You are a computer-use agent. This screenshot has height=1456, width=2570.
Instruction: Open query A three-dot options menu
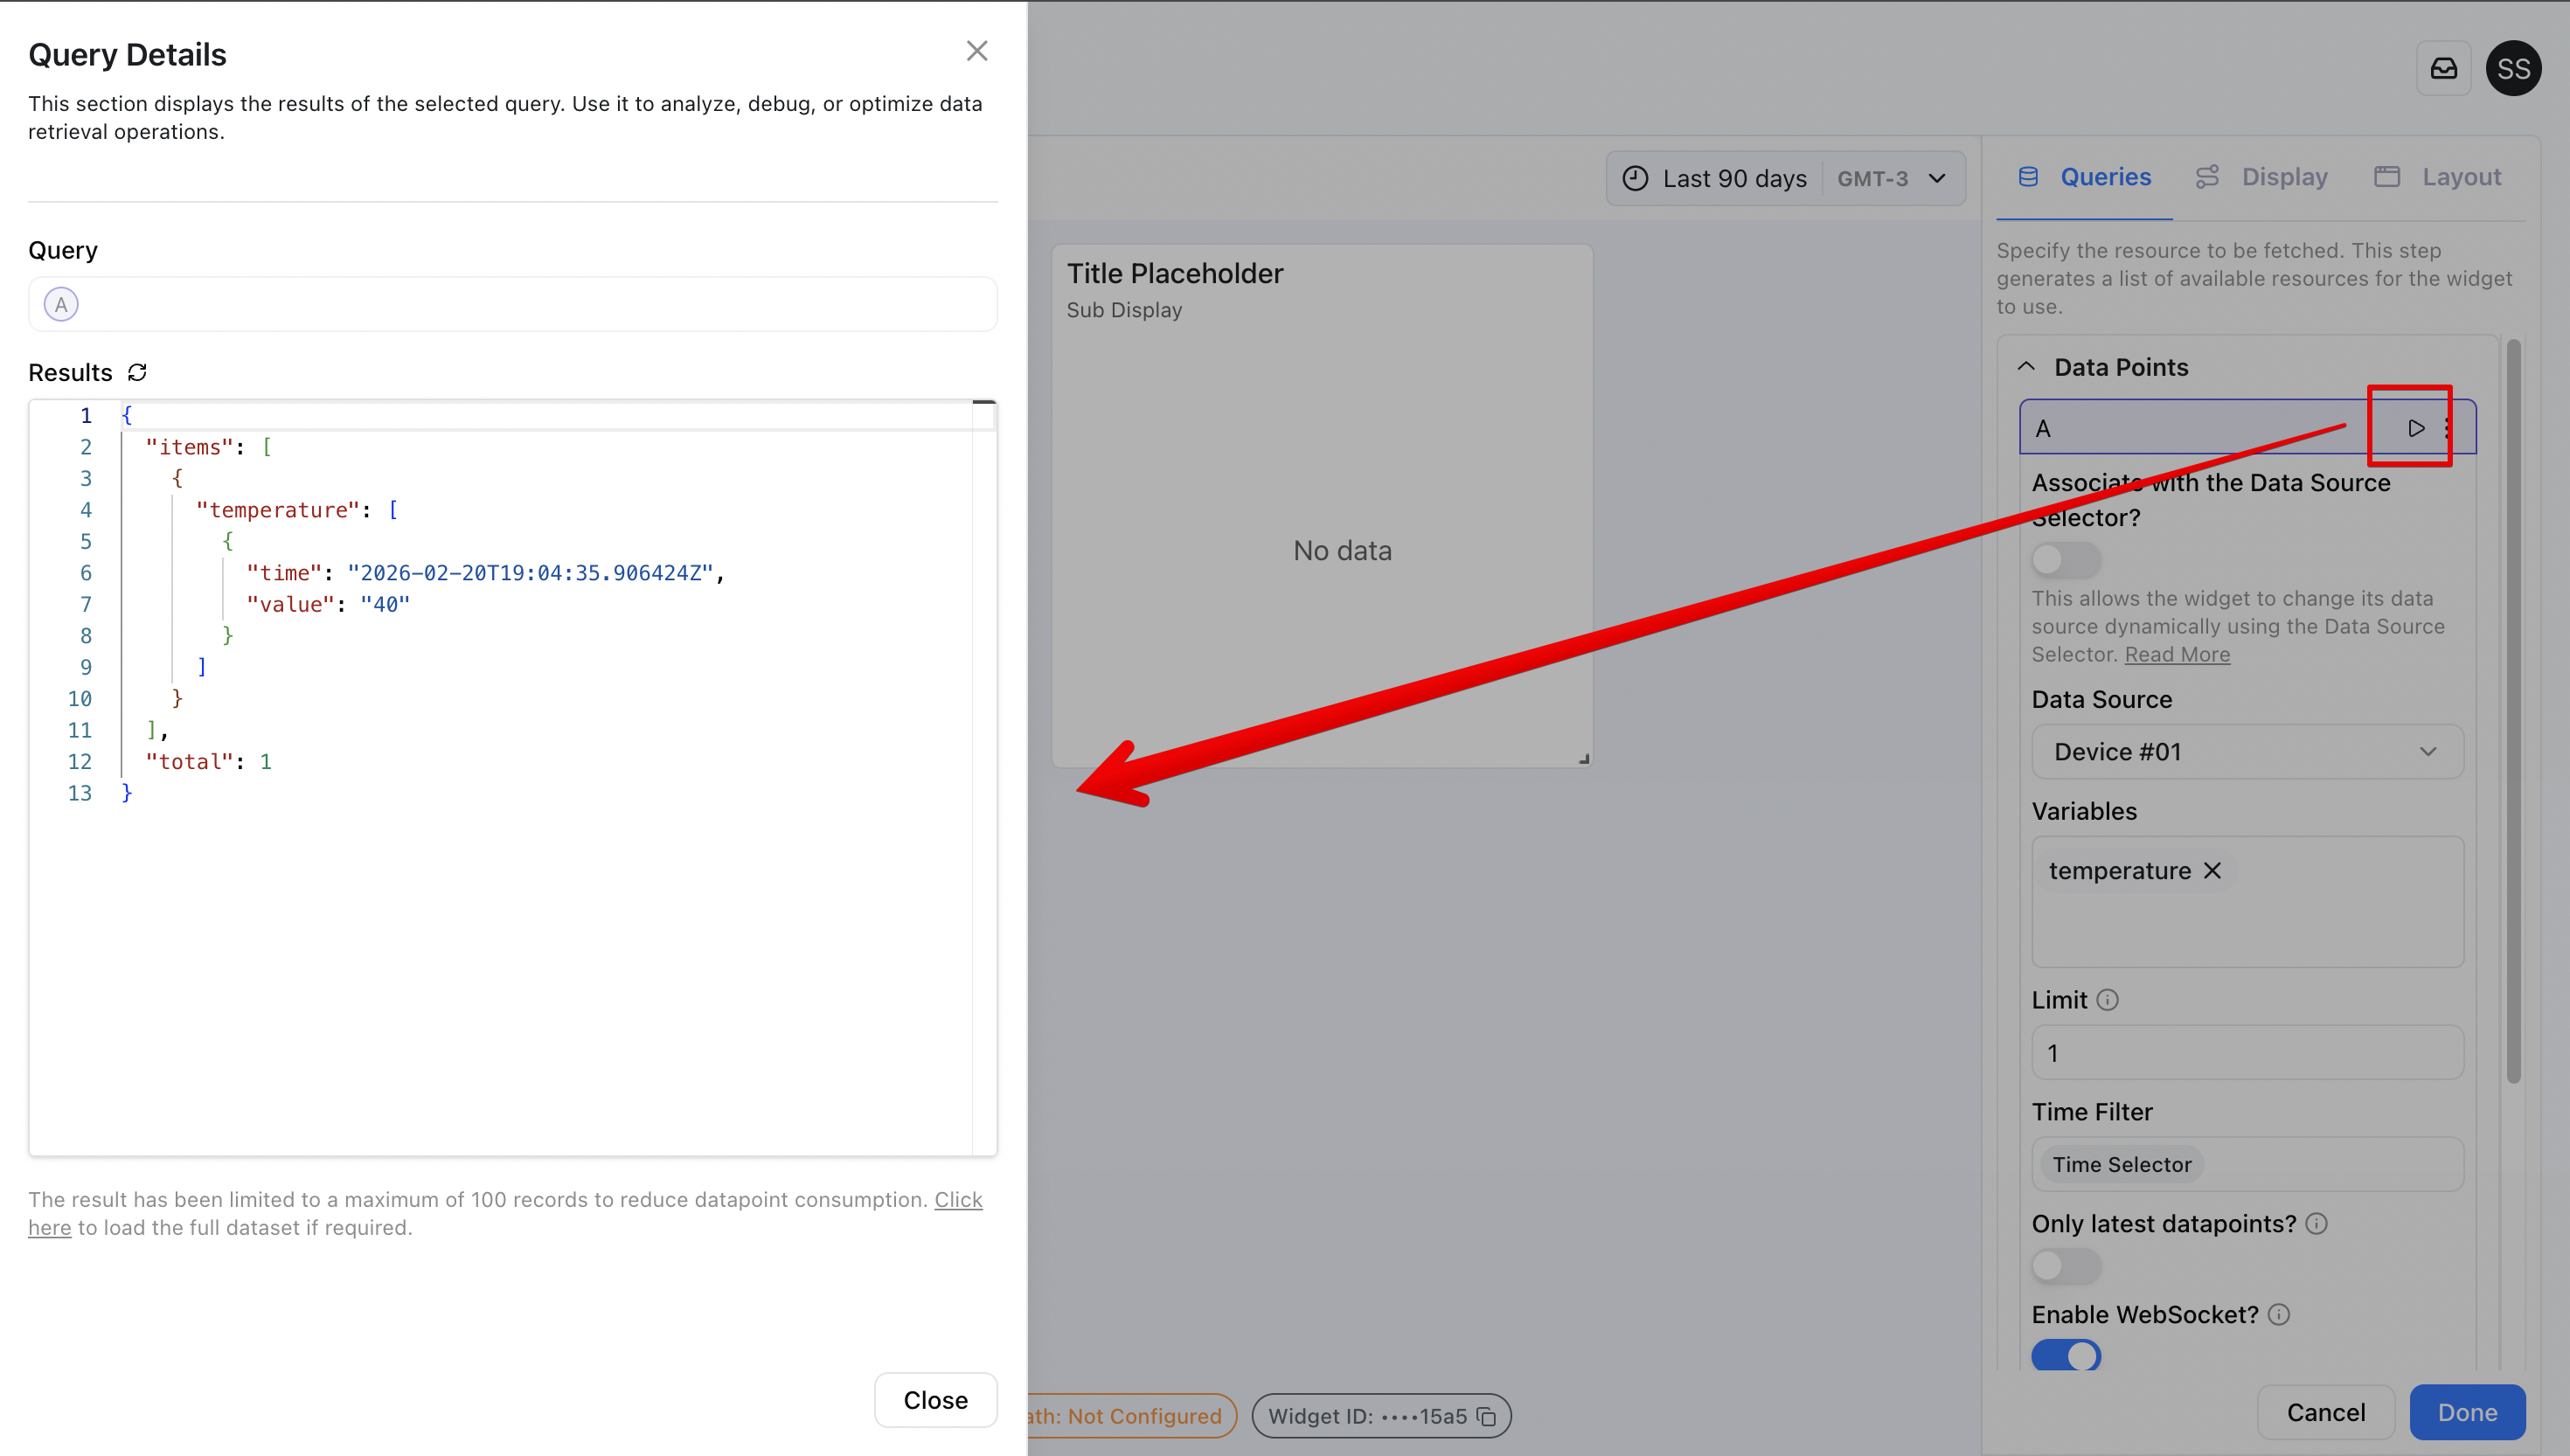(x=2447, y=428)
